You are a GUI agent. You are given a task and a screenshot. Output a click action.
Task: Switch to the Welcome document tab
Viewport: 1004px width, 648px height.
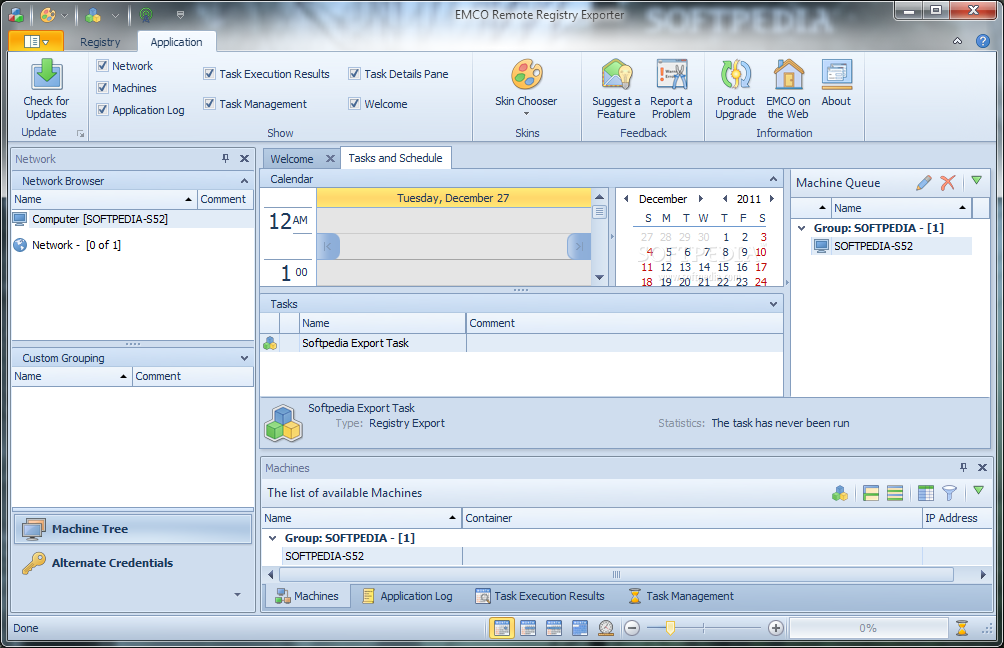tap(292, 159)
